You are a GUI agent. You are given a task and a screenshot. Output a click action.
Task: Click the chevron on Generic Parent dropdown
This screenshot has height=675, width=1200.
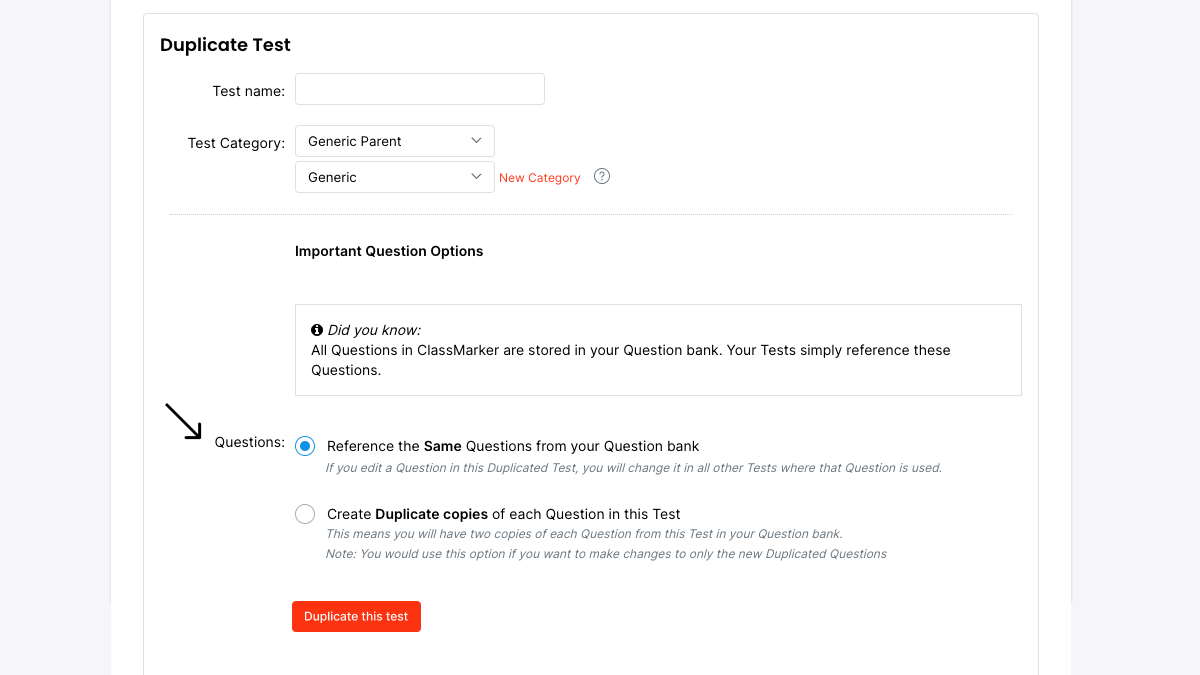[476, 141]
